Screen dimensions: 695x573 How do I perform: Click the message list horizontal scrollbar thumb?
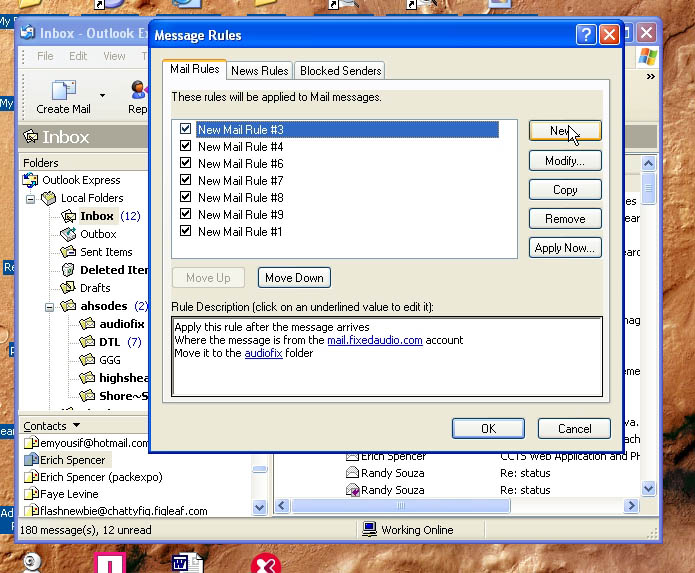[401, 506]
